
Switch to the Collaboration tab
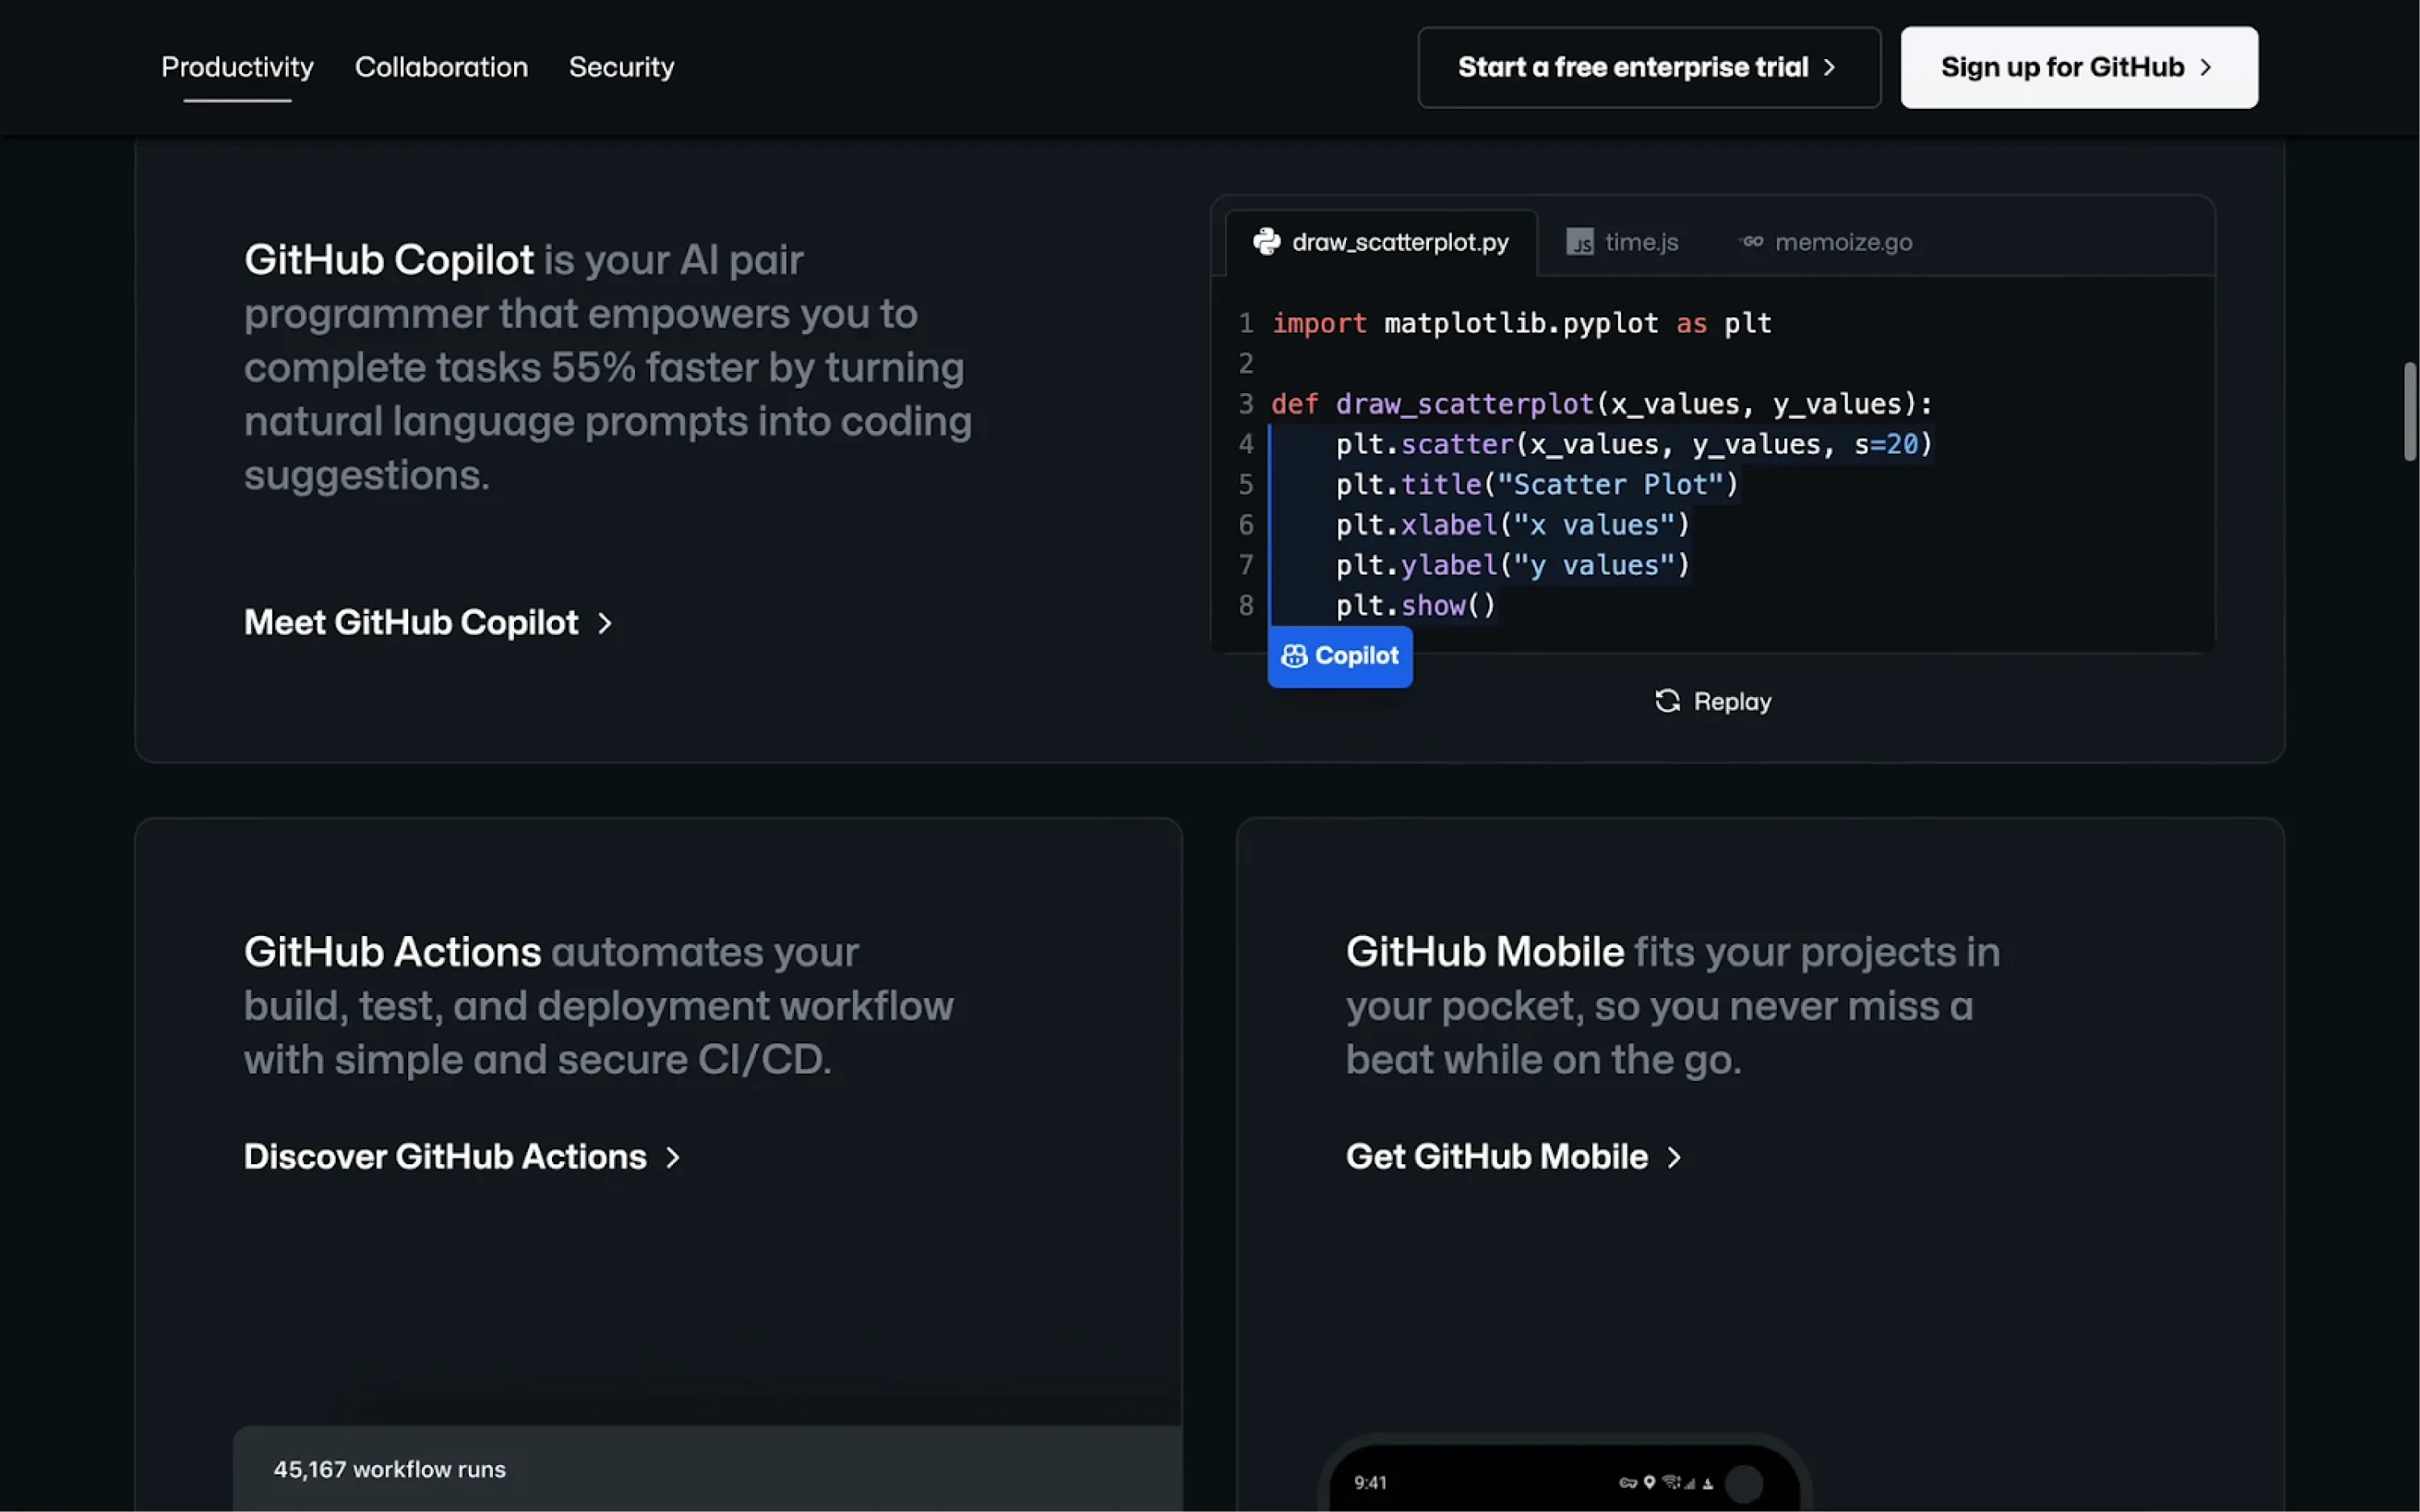(x=441, y=67)
